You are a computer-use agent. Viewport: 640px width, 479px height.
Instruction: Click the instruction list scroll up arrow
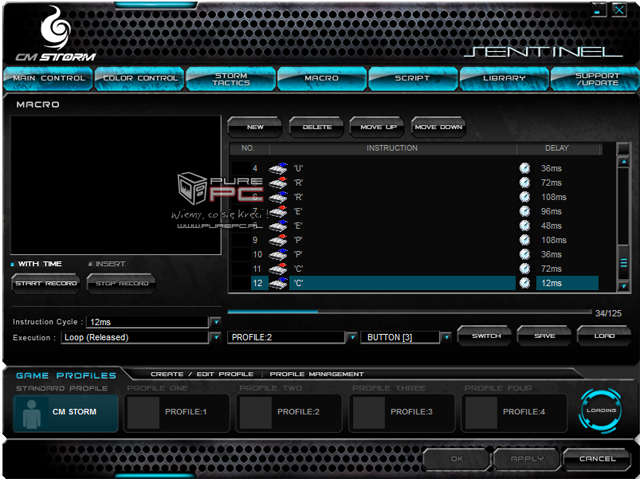(x=624, y=162)
